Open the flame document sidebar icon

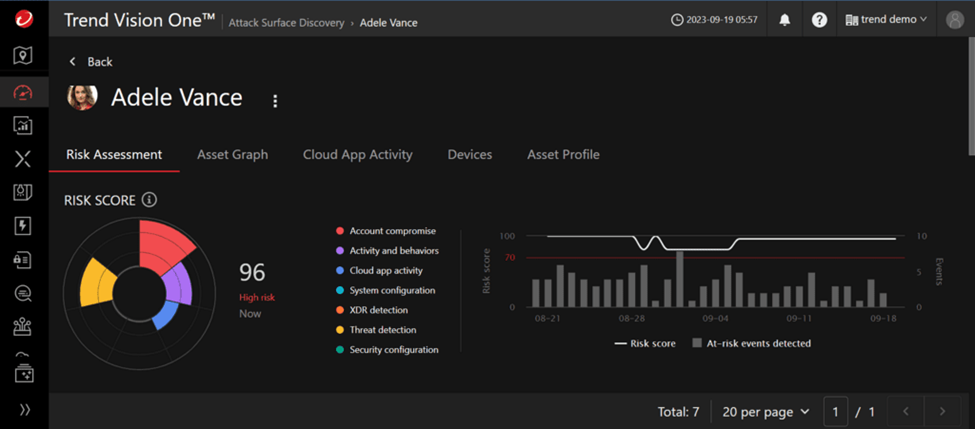click(x=24, y=192)
